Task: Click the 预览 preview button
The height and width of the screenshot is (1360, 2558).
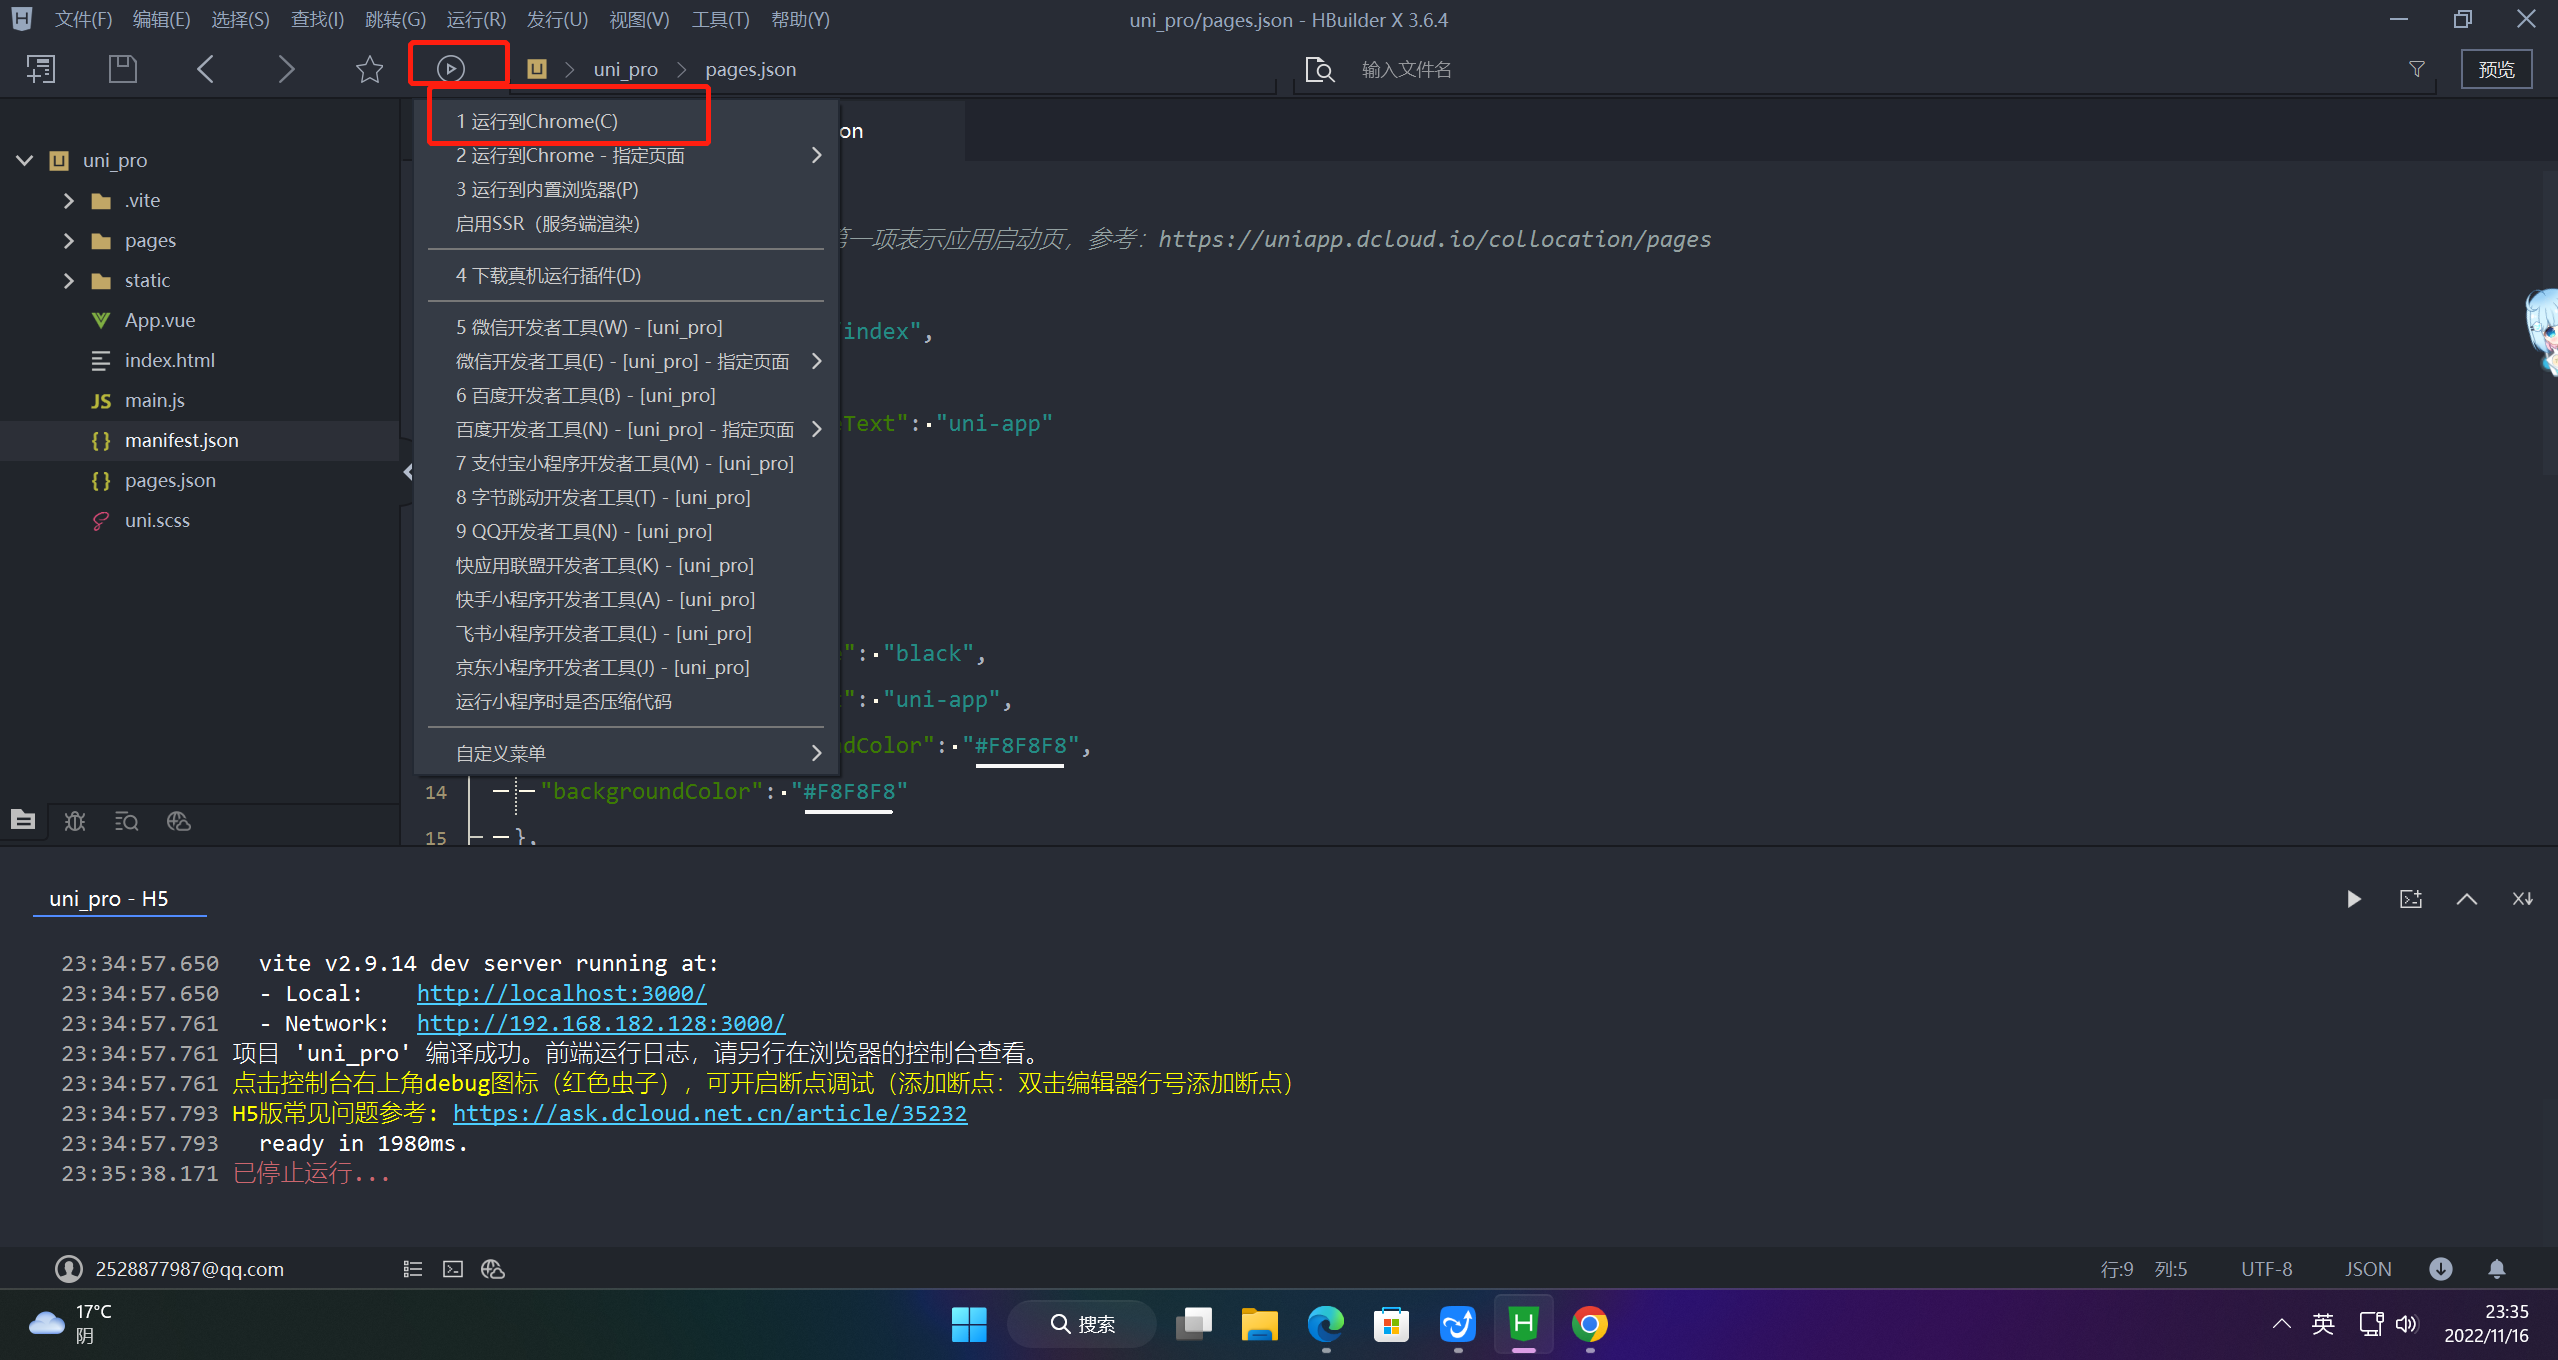Action: 2496,69
